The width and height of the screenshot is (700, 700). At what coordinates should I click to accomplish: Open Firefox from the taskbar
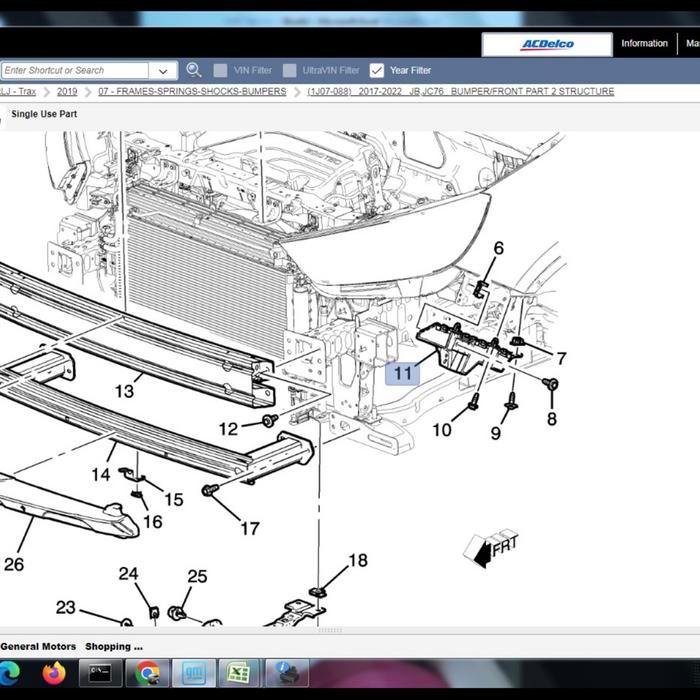tap(54, 673)
